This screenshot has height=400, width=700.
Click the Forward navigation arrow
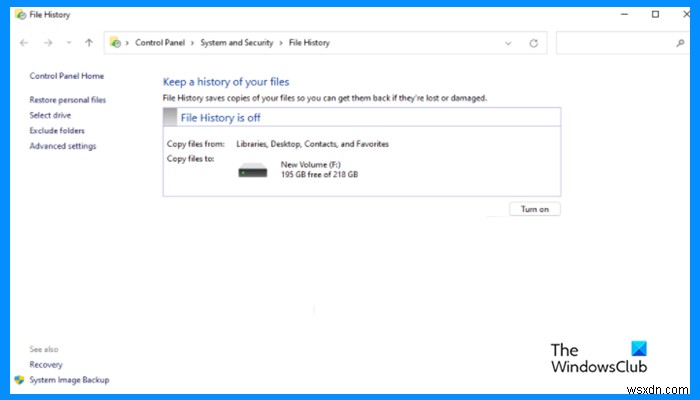(x=48, y=43)
